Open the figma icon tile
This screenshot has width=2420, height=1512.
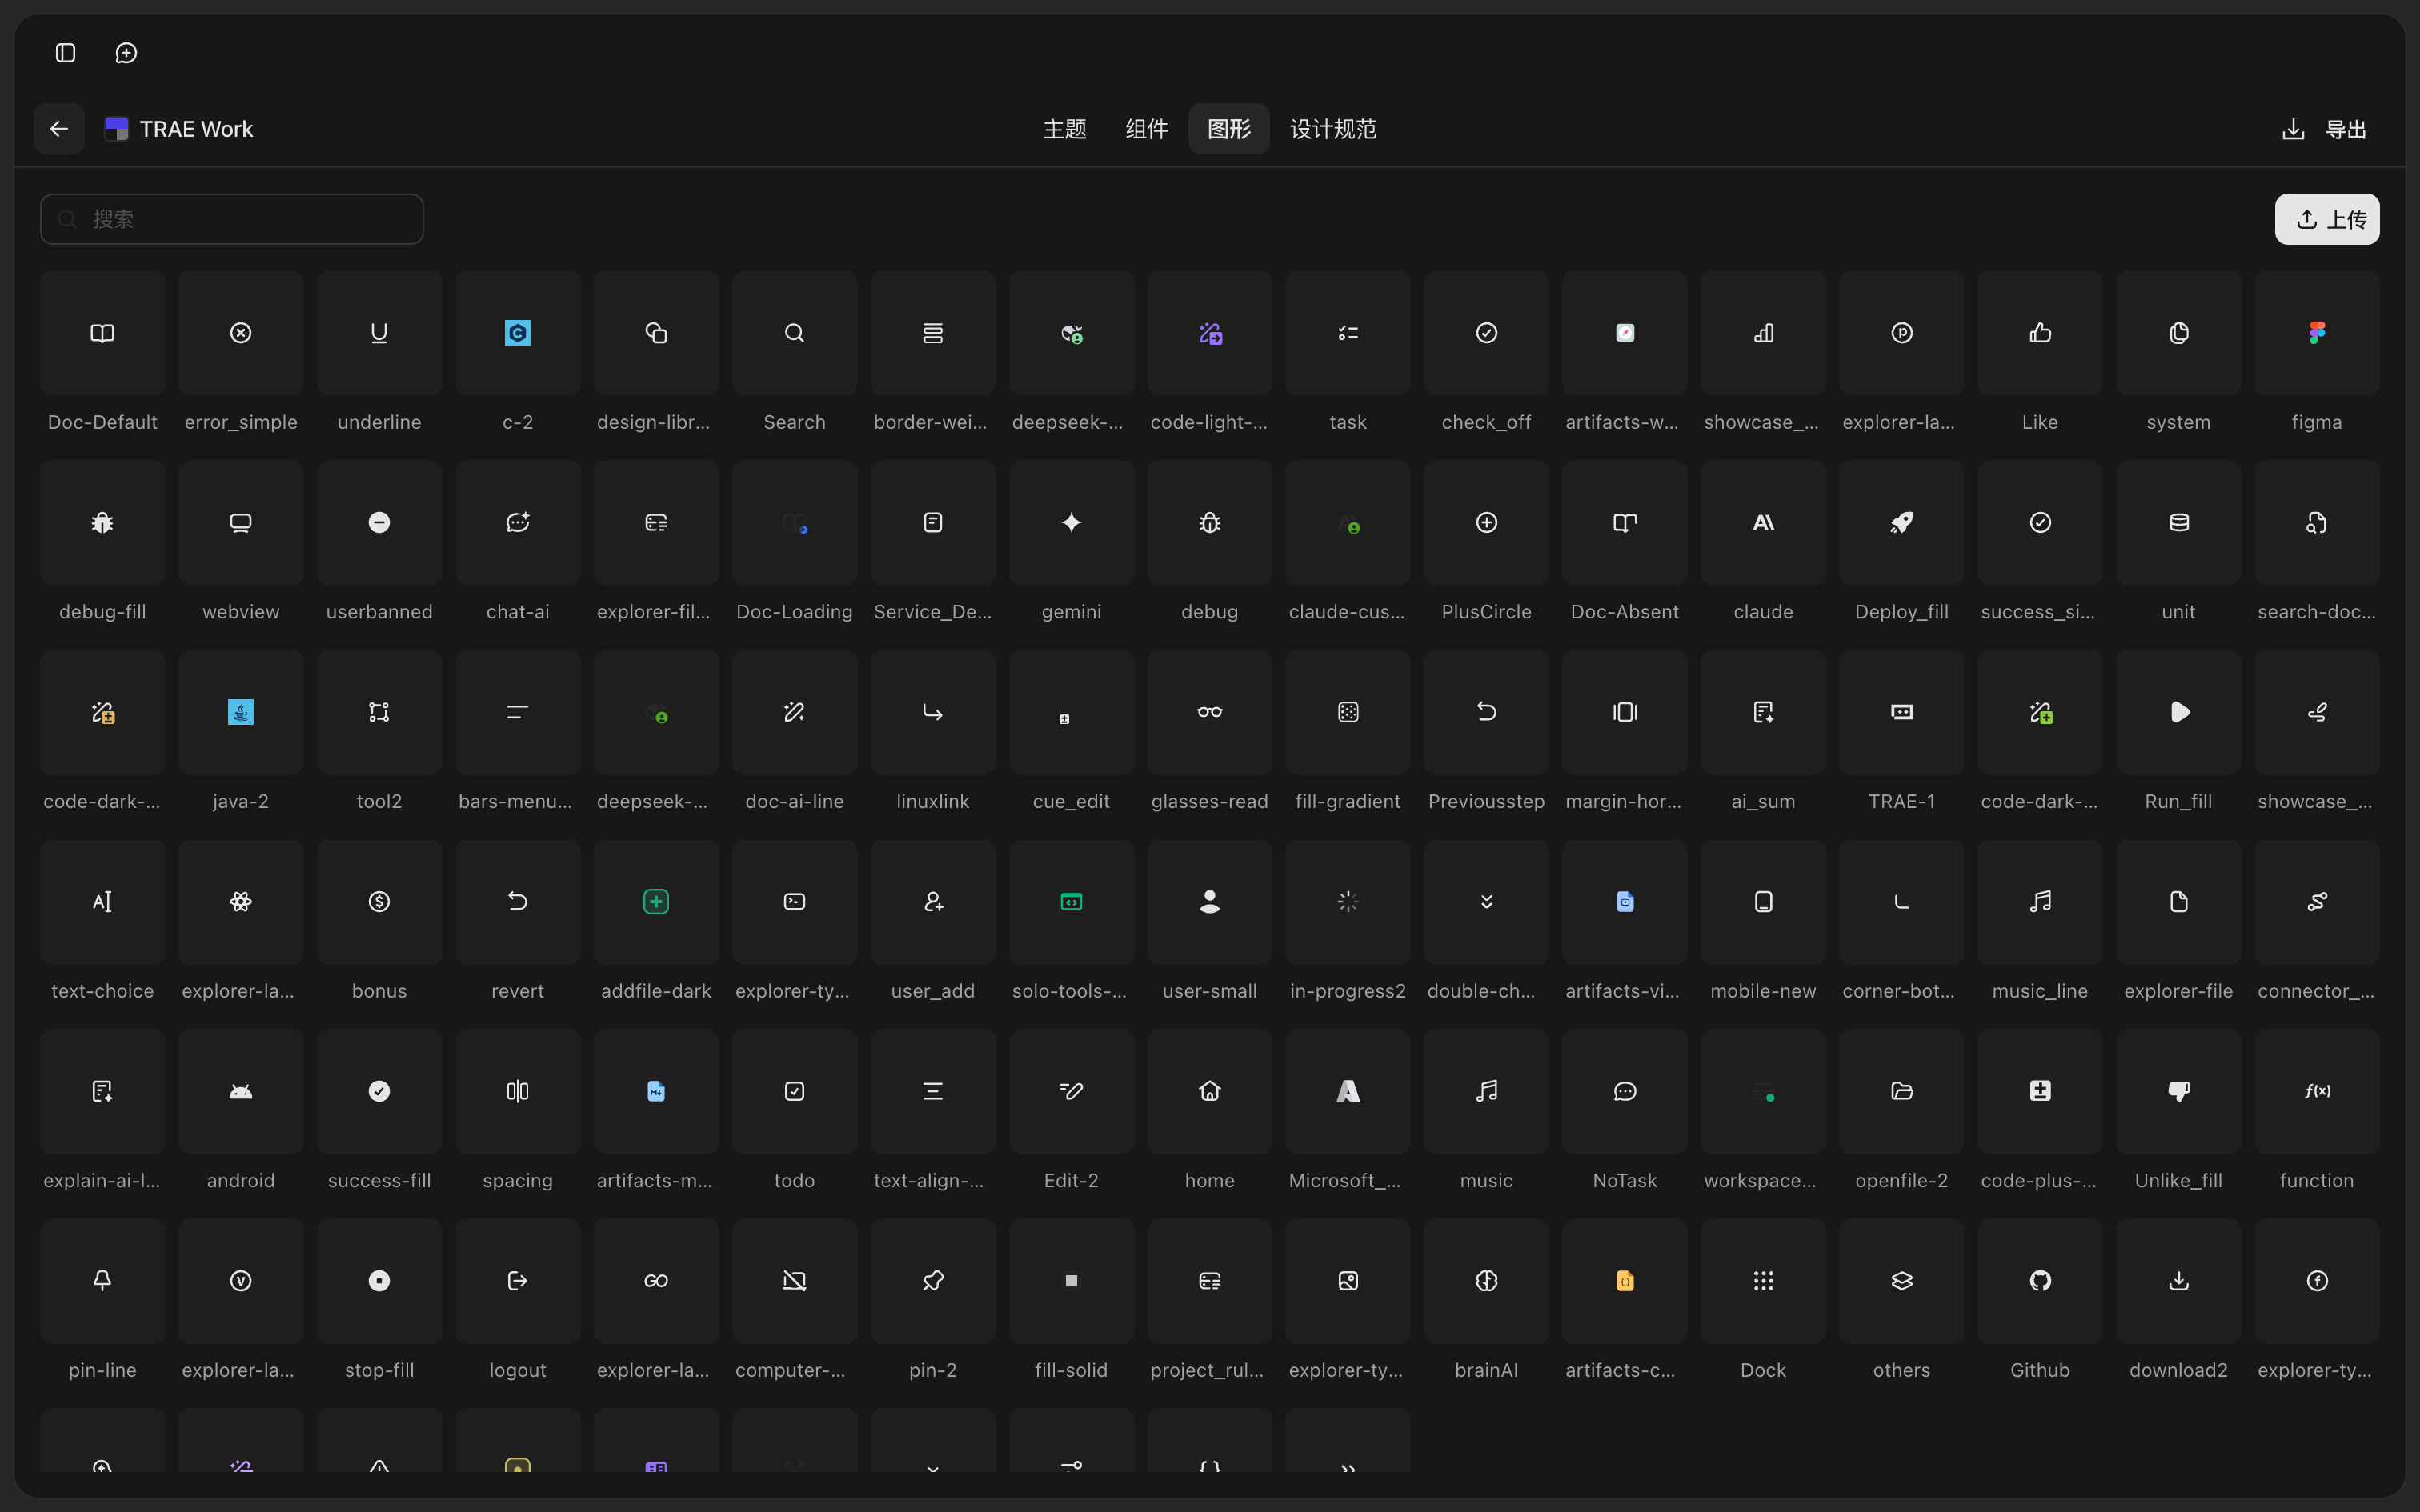pos(2317,333)
